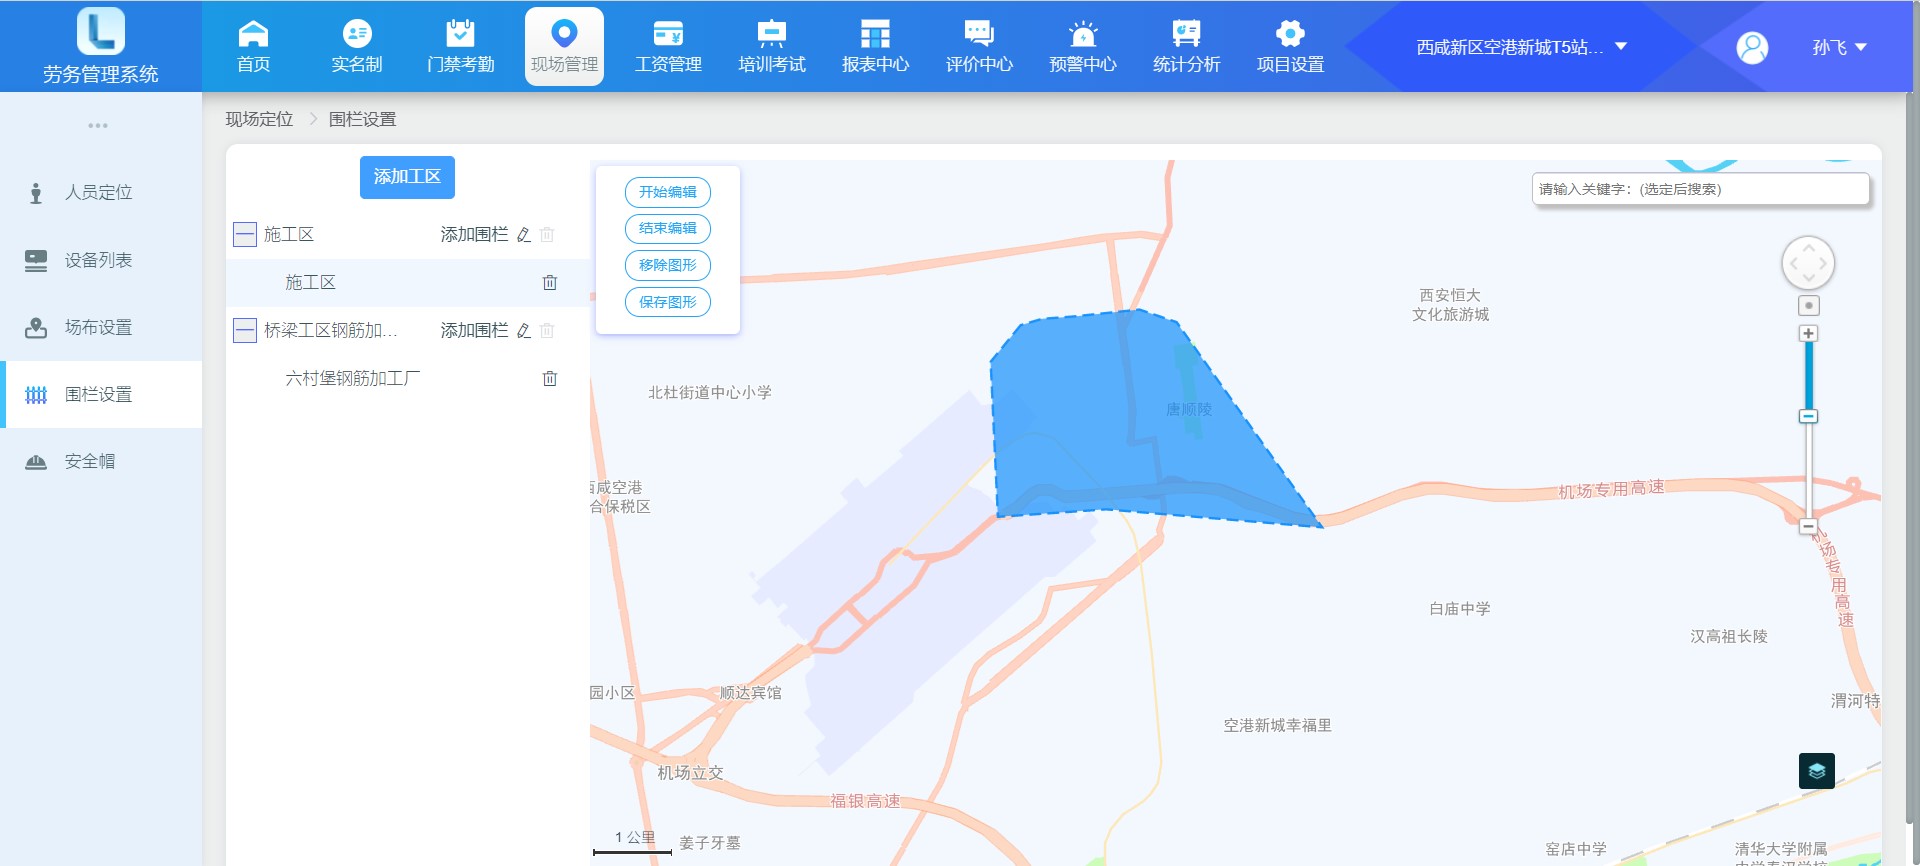Click edit pencil for 施工区 work zone
The height and width of the screenshot is (866, 1920).
(x=524, y=235)
